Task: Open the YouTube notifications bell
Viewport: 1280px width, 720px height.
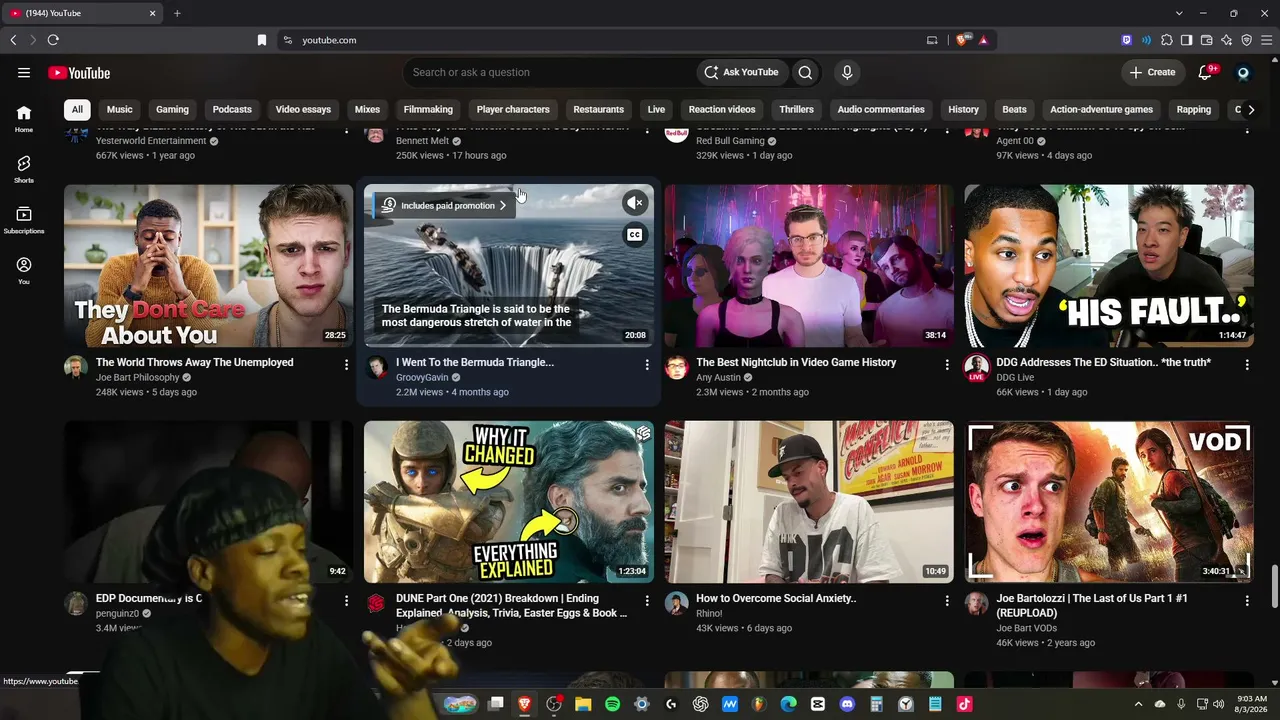Action: click(x=1205, y=72)
